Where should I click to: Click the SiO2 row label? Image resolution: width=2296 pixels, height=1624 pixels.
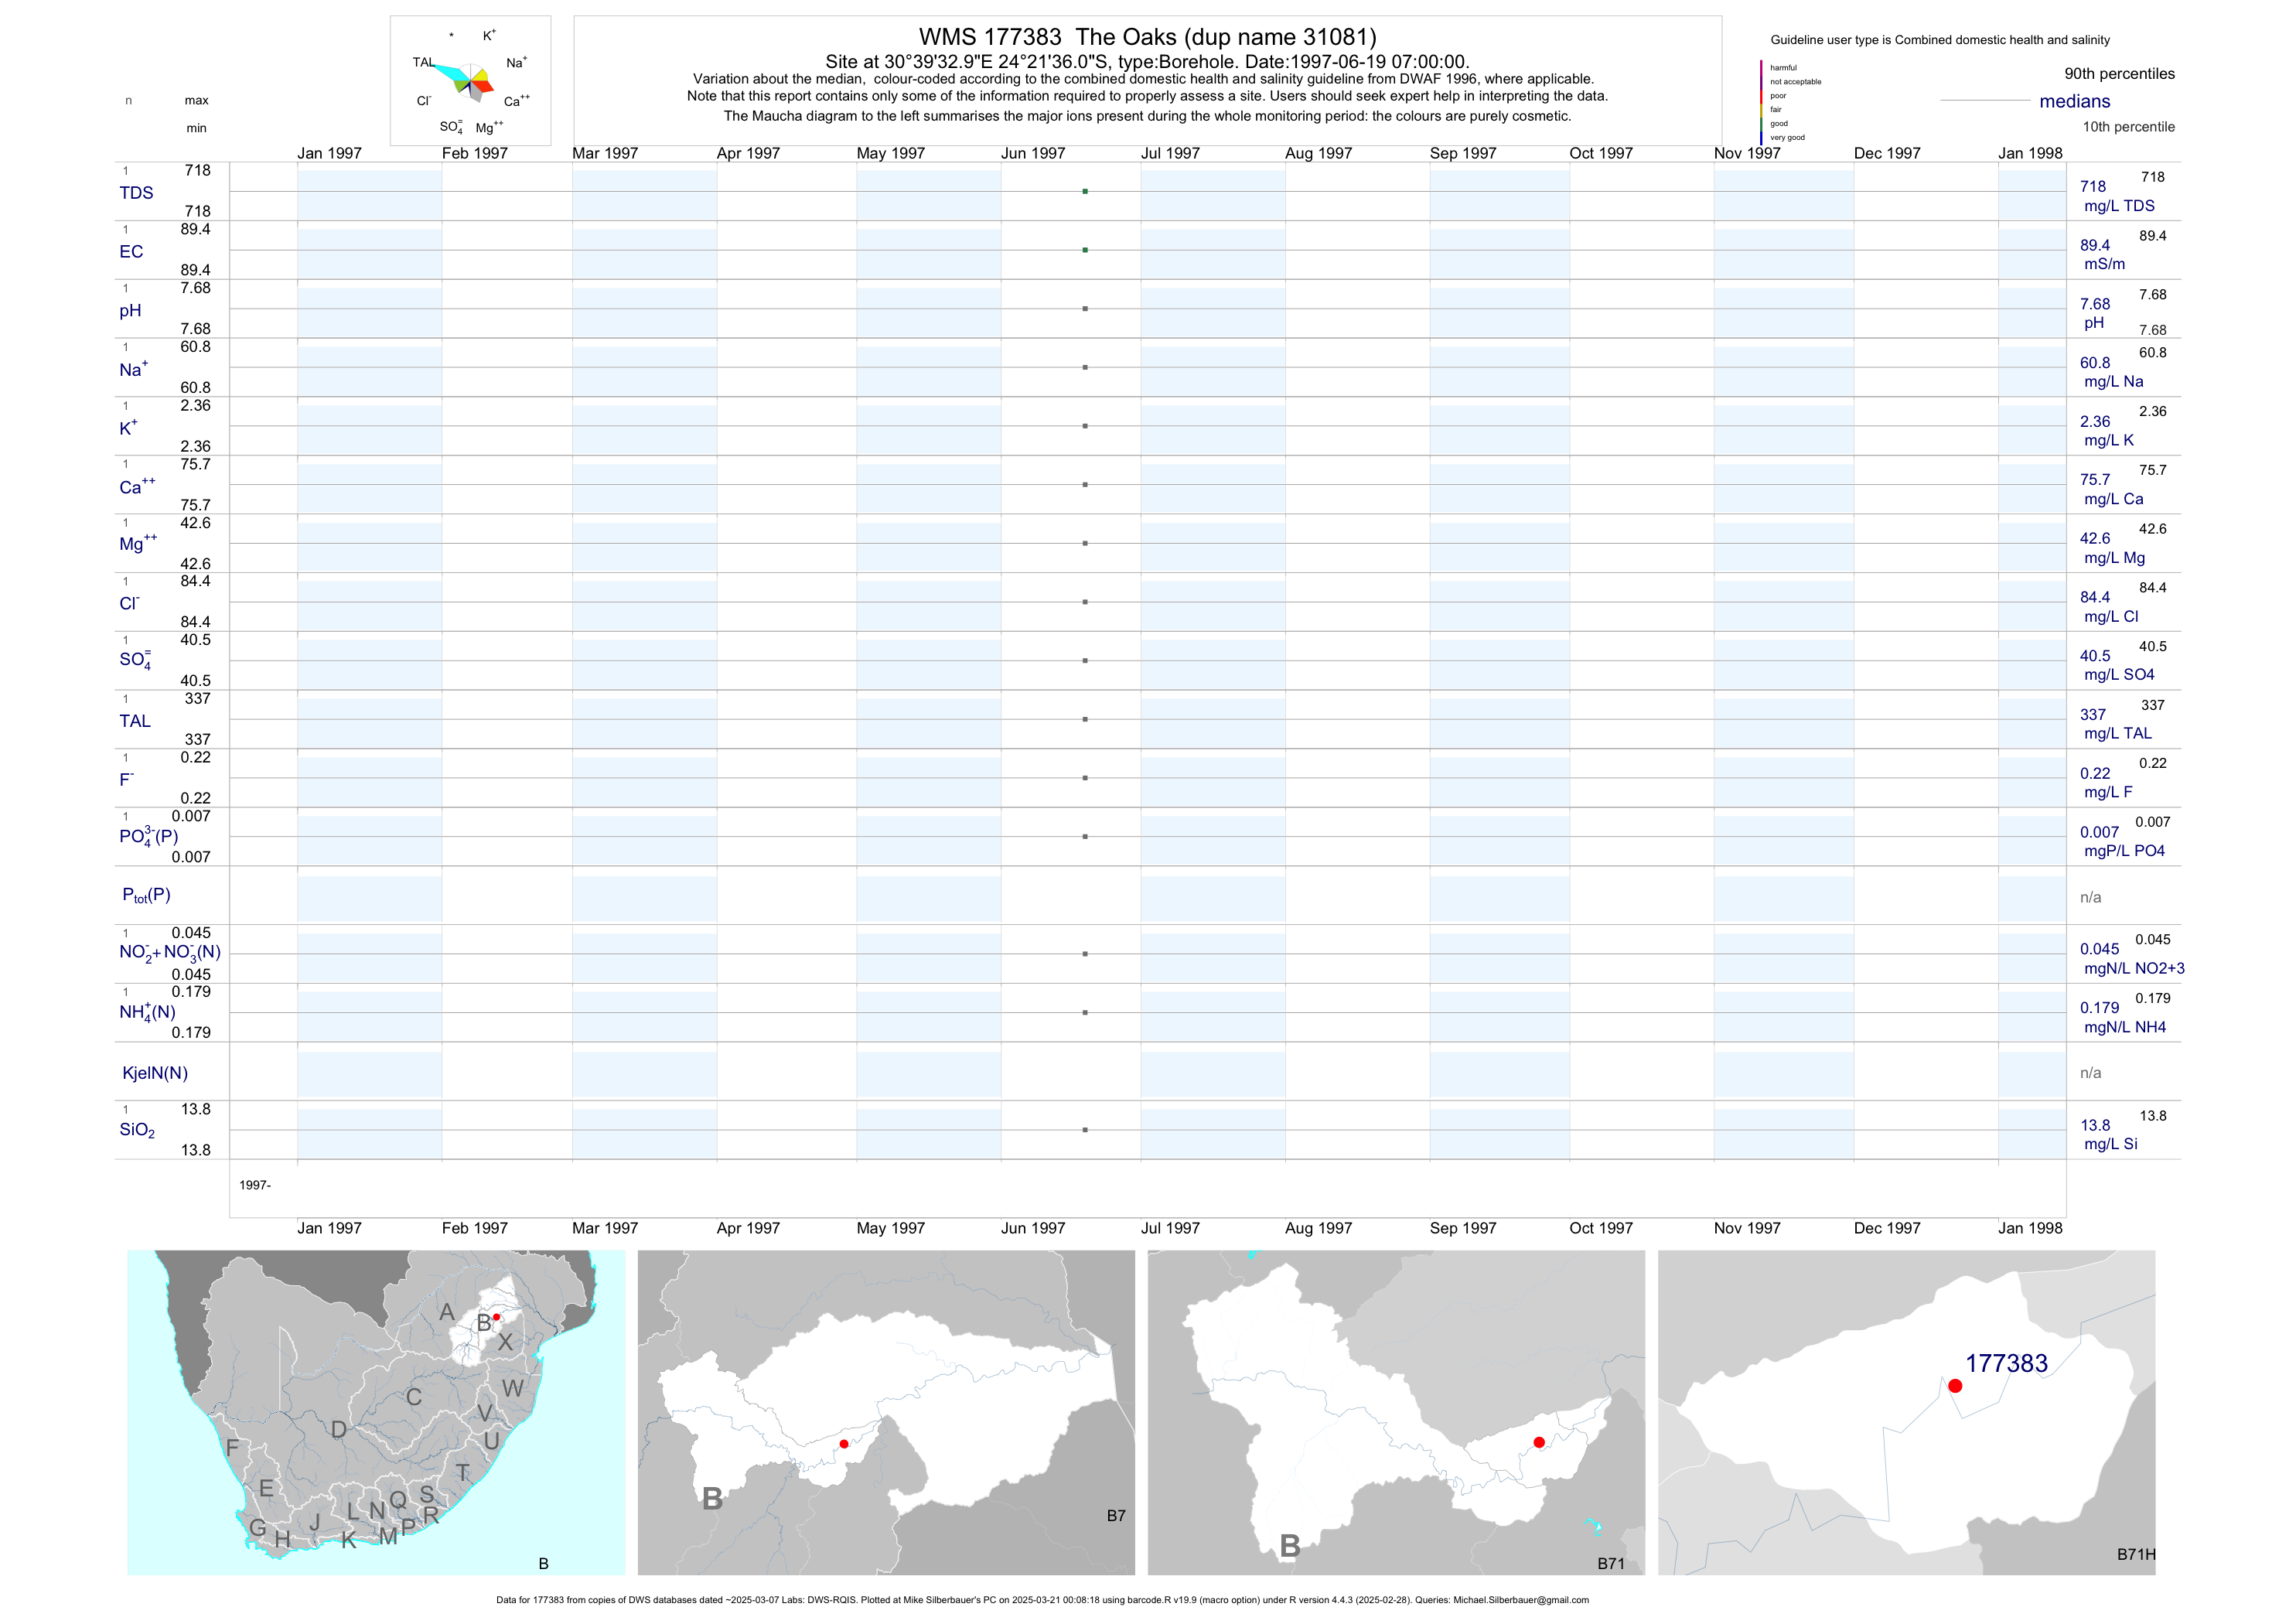[x=137, y=1130]
